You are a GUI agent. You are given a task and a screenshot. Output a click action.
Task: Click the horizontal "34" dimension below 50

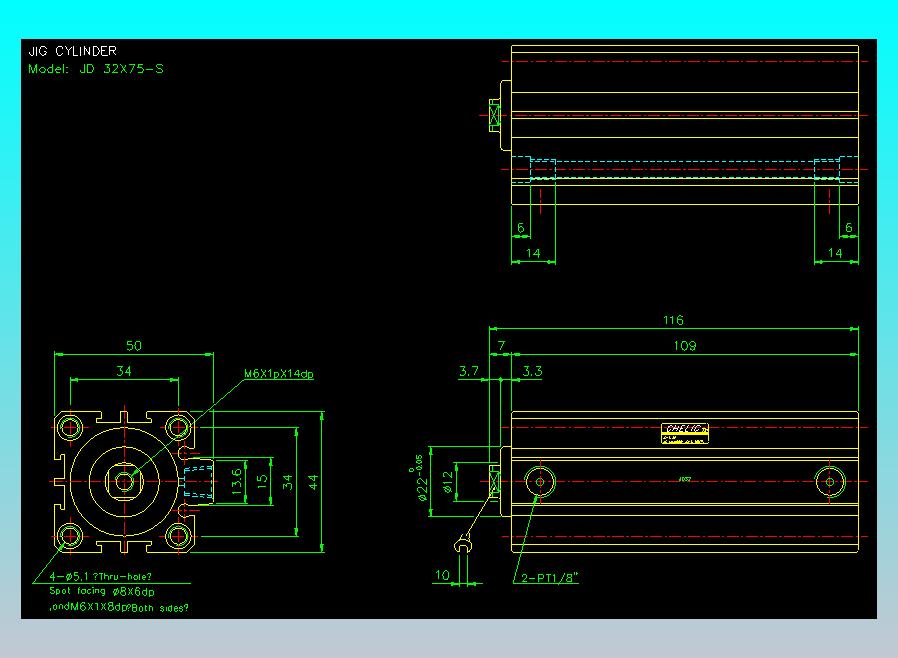point(124,371)
